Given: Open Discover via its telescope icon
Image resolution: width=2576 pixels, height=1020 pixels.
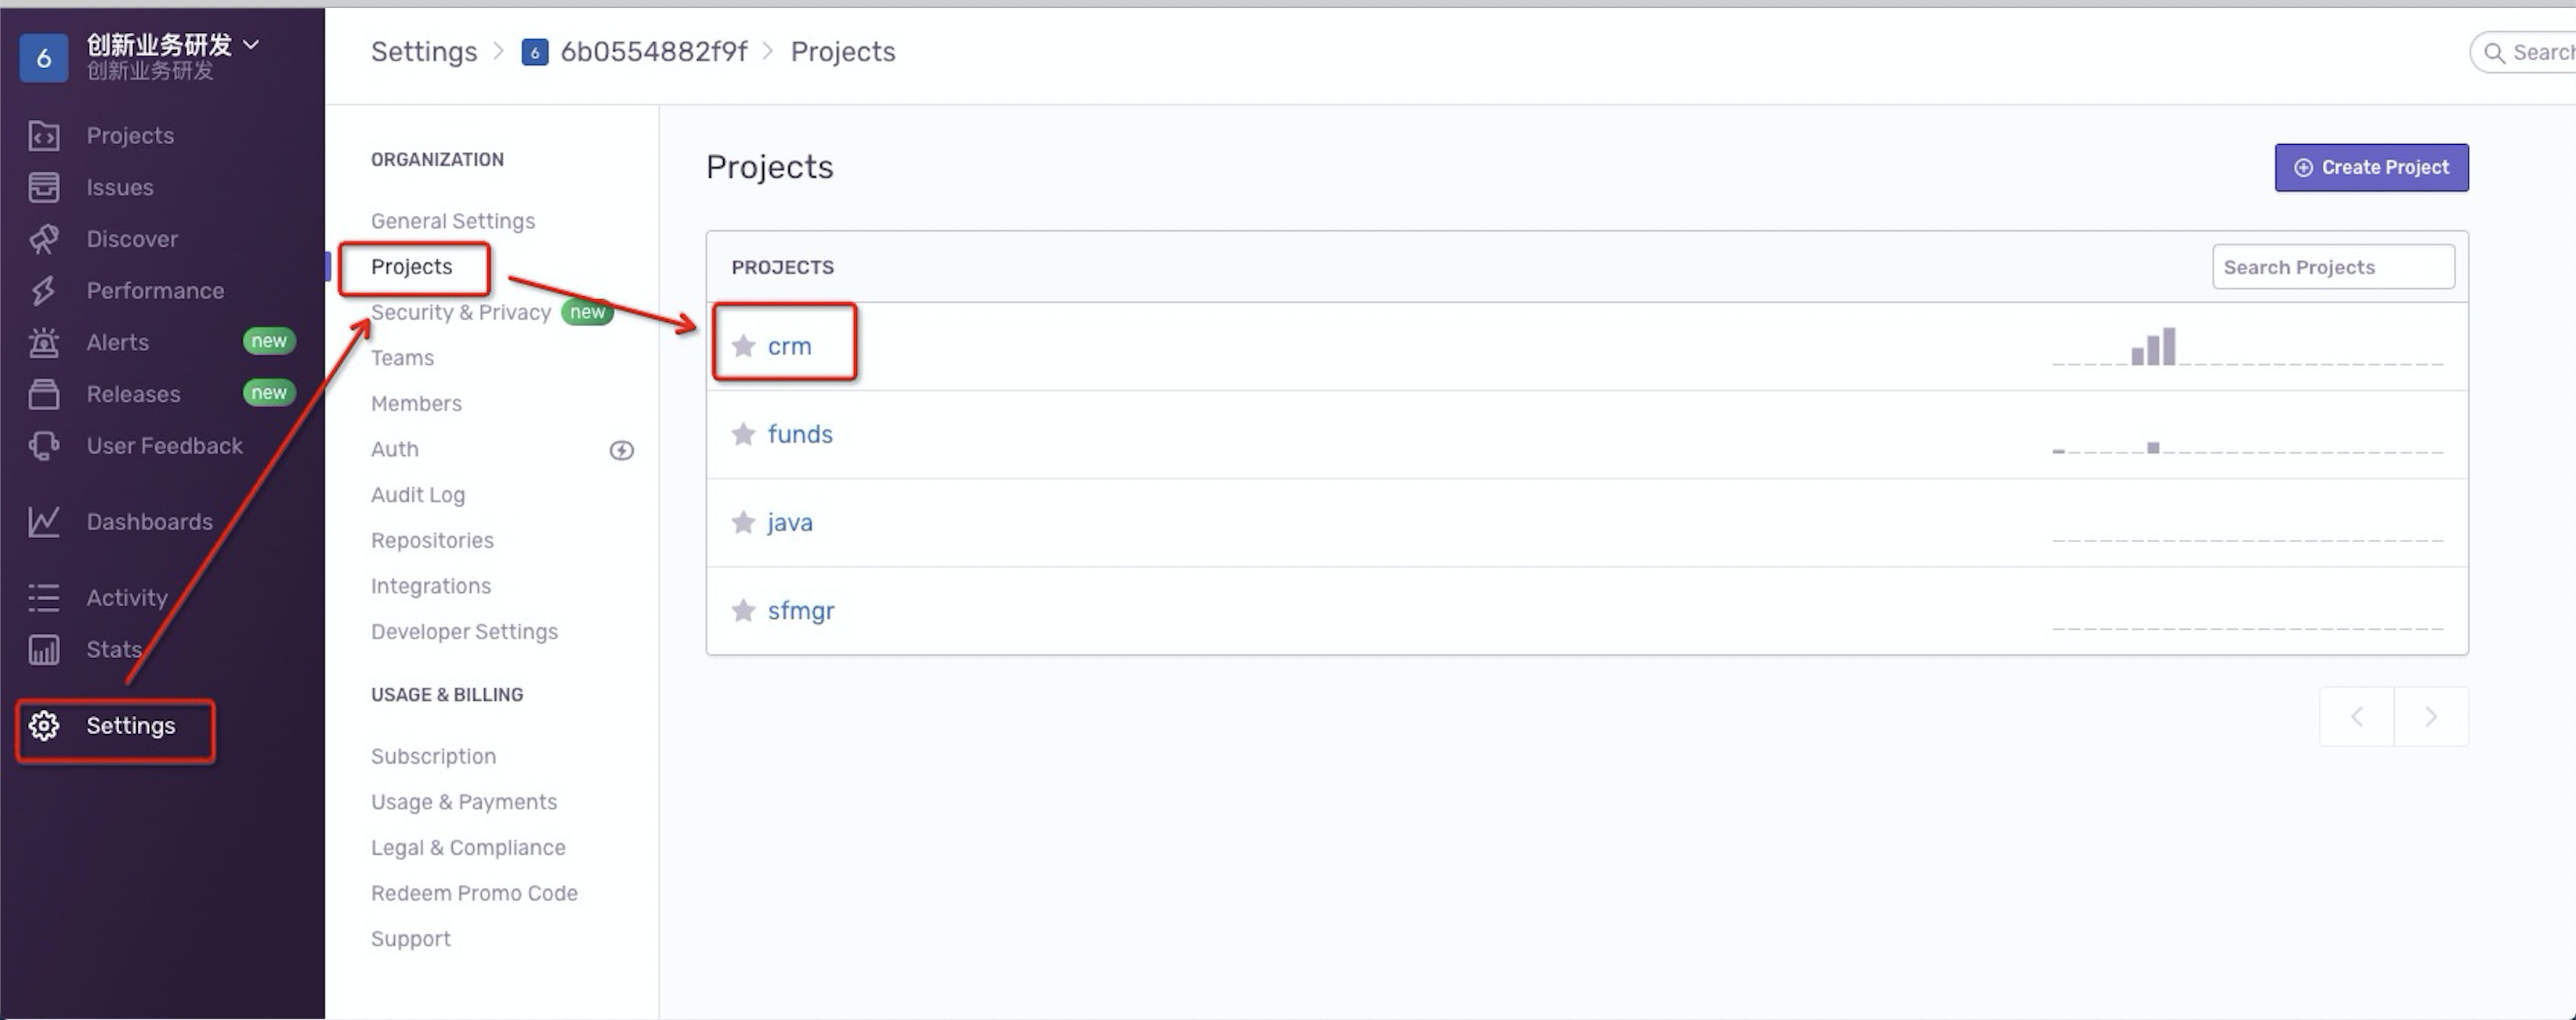Looking at the screenshot, I should tap(43, 239).
